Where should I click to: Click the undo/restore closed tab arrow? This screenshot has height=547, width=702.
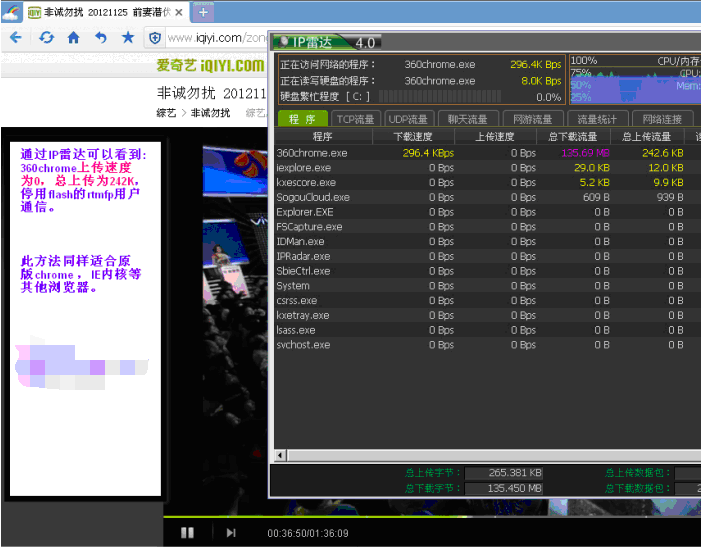(x=100, y=38)
